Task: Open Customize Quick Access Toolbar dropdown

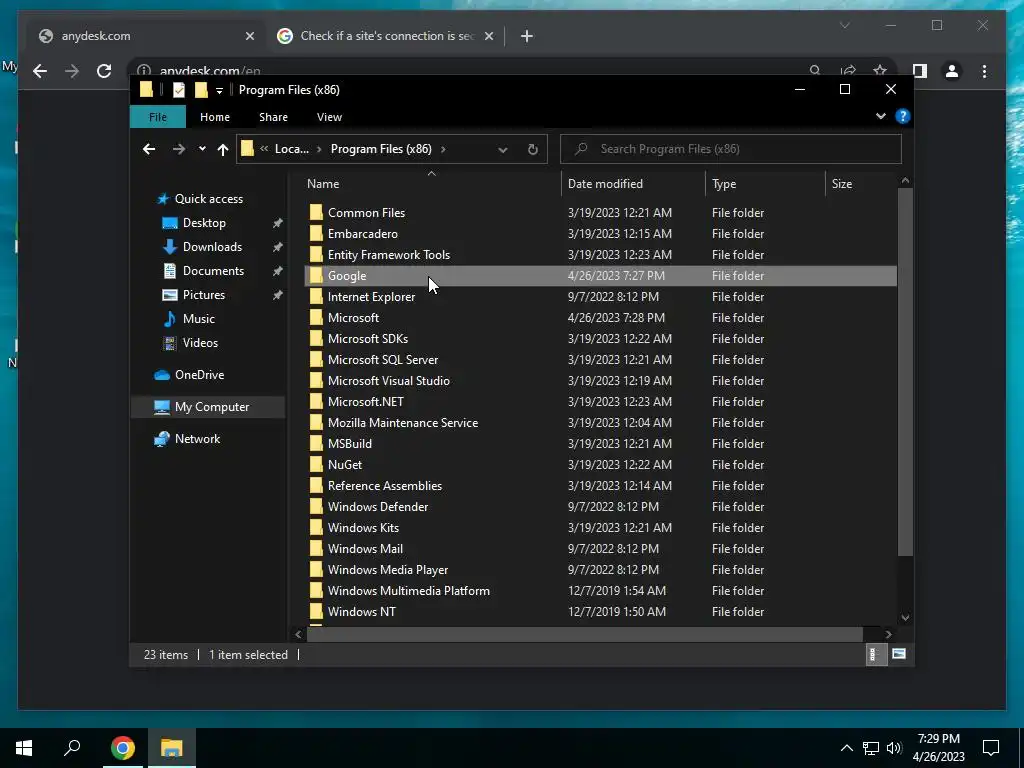Action: [x=219, y=91]
